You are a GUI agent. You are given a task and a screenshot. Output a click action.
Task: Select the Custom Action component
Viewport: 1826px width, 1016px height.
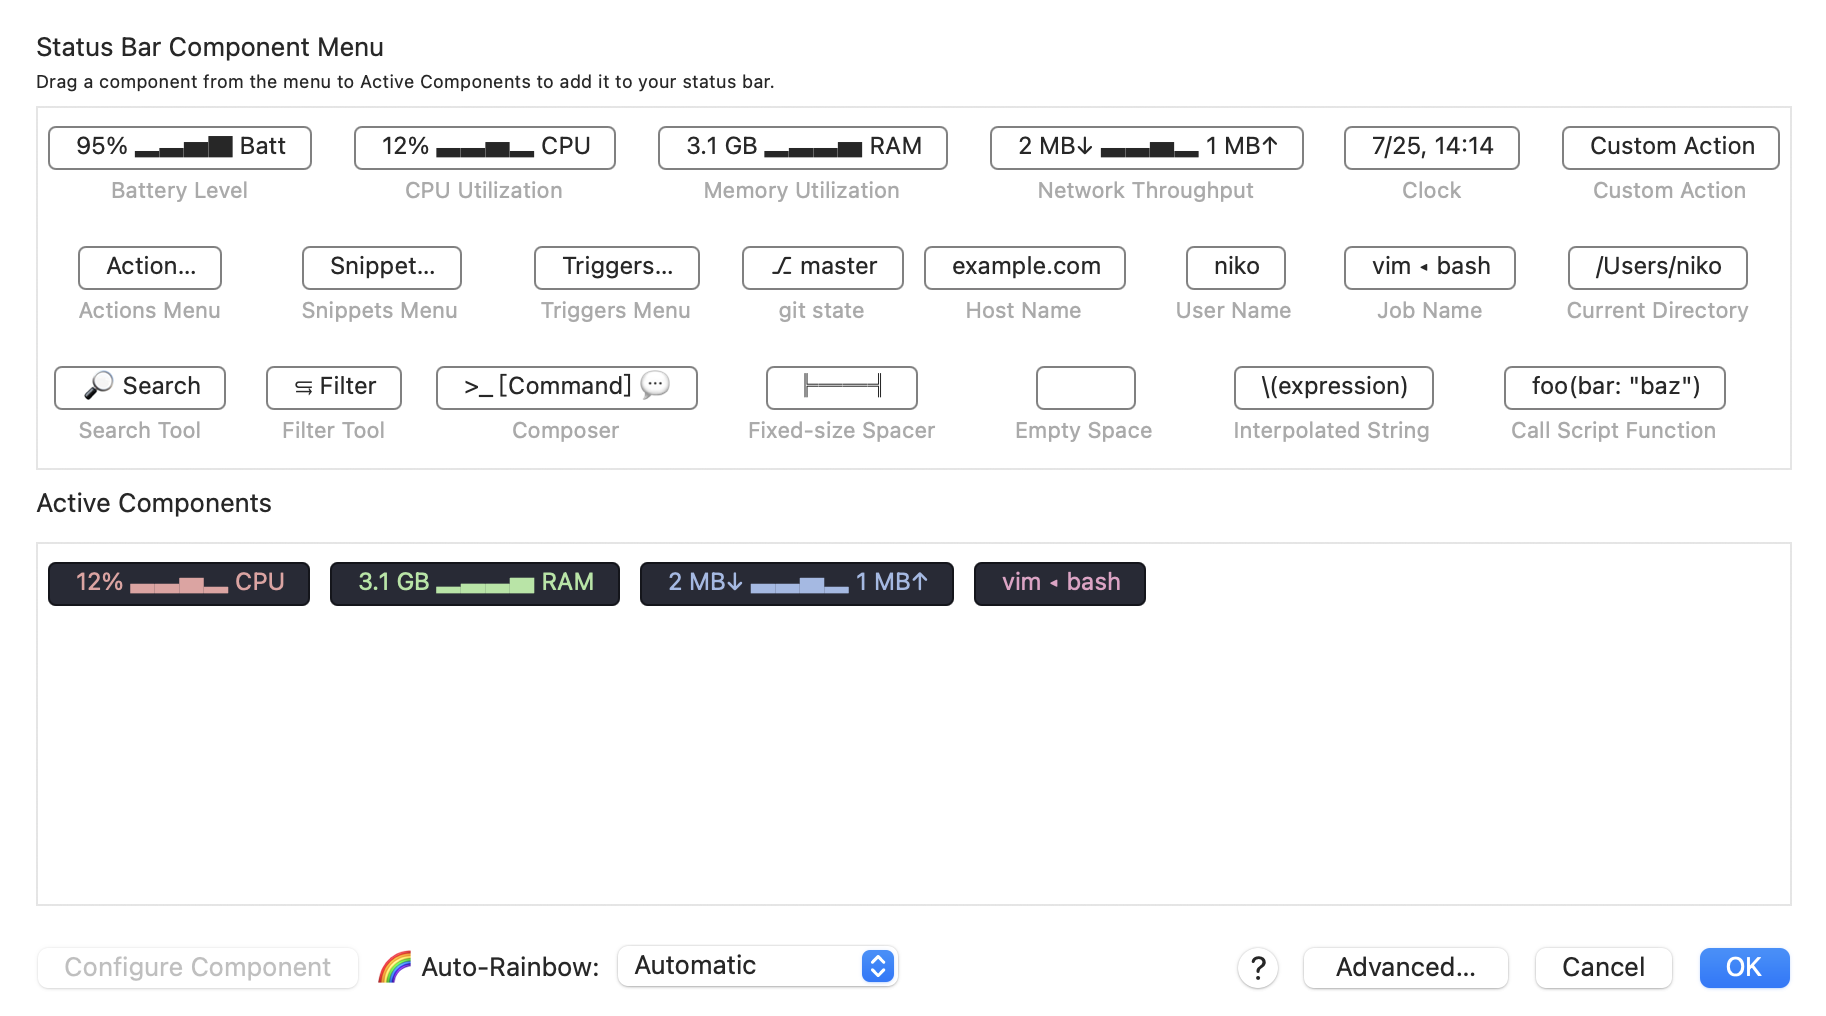click(x=1671, y=147)
